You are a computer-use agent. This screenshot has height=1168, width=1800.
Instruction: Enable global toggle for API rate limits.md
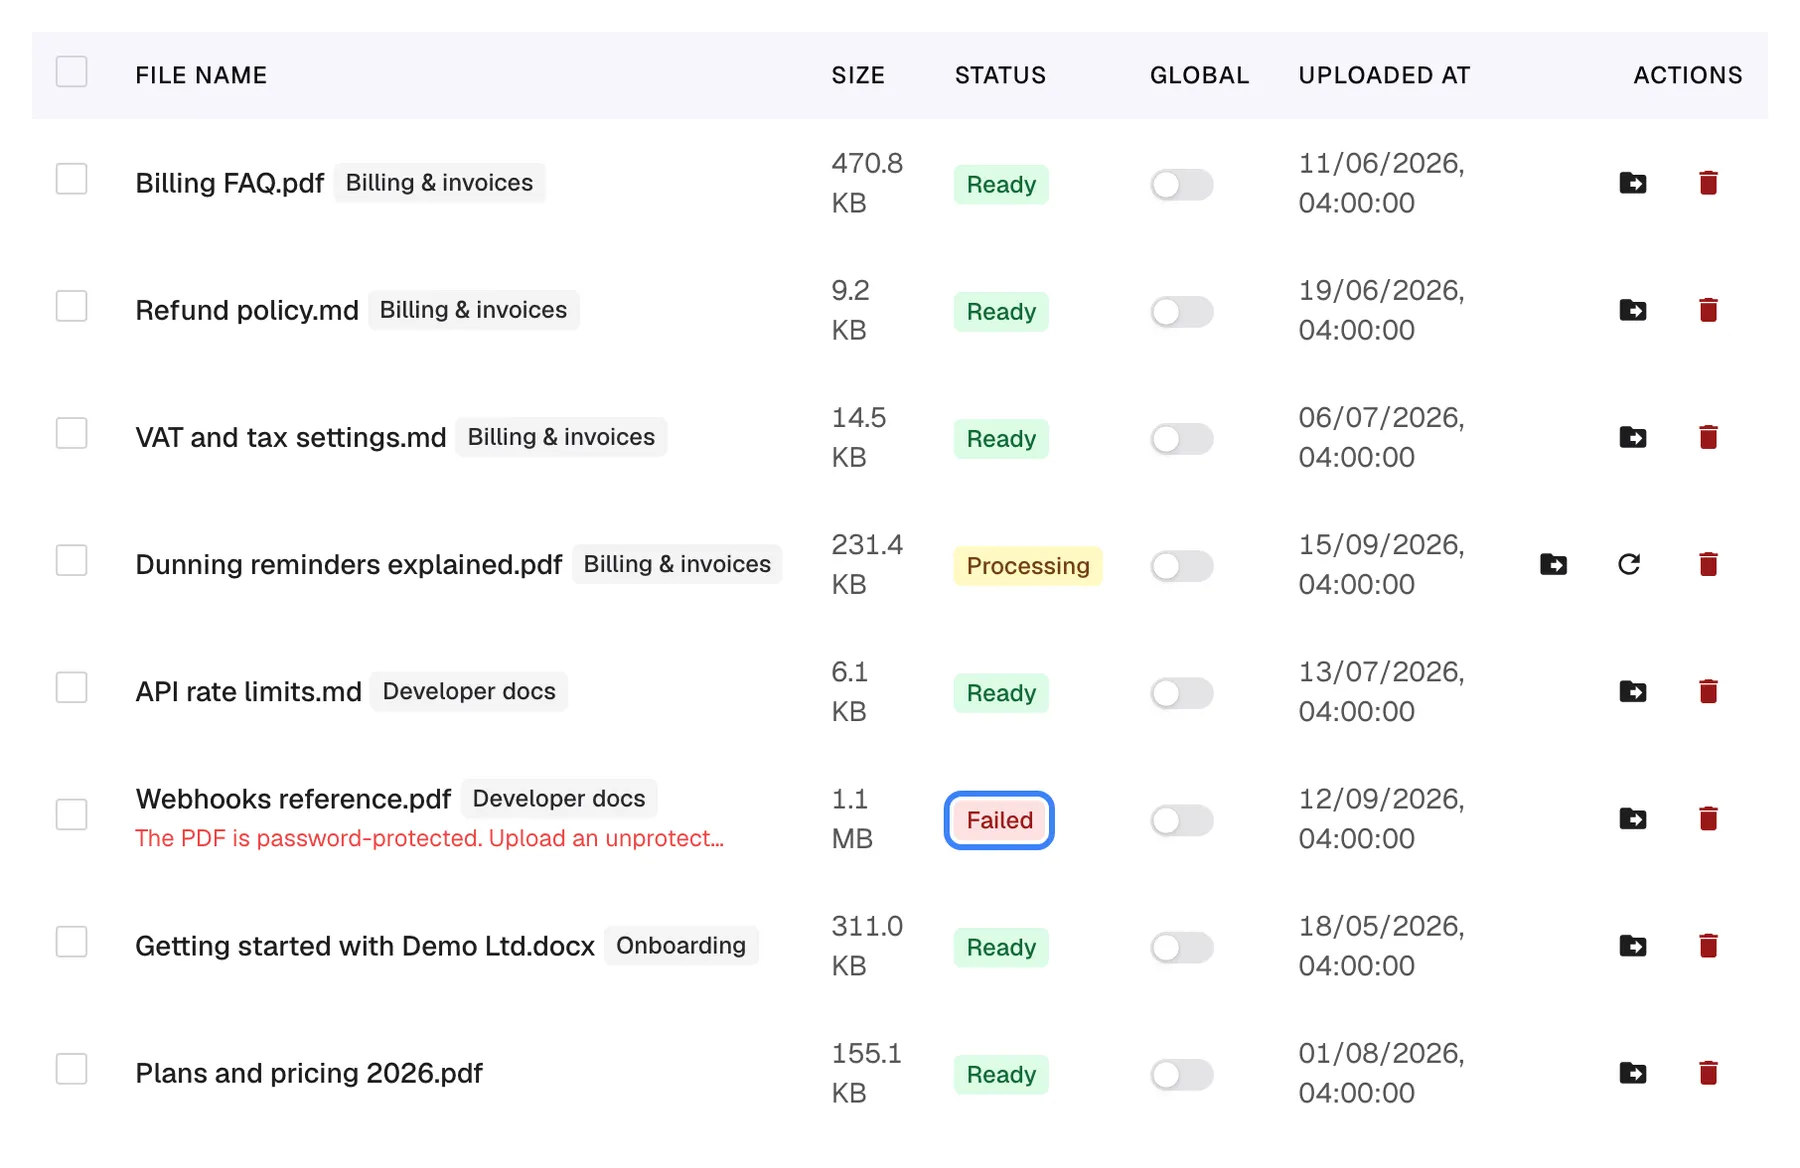click(x=1181, y=693)
